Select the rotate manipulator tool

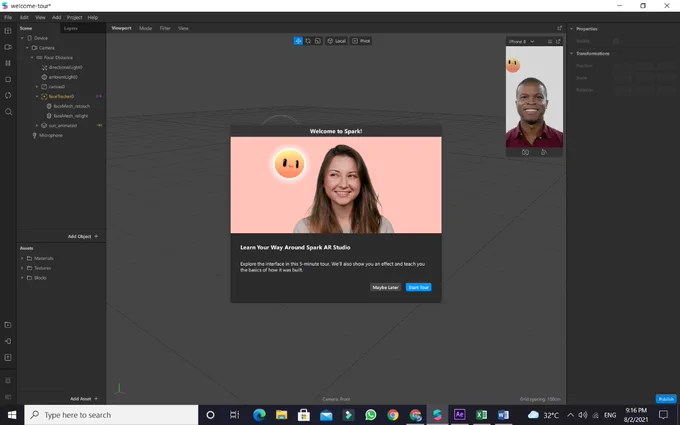click(308, 41)
